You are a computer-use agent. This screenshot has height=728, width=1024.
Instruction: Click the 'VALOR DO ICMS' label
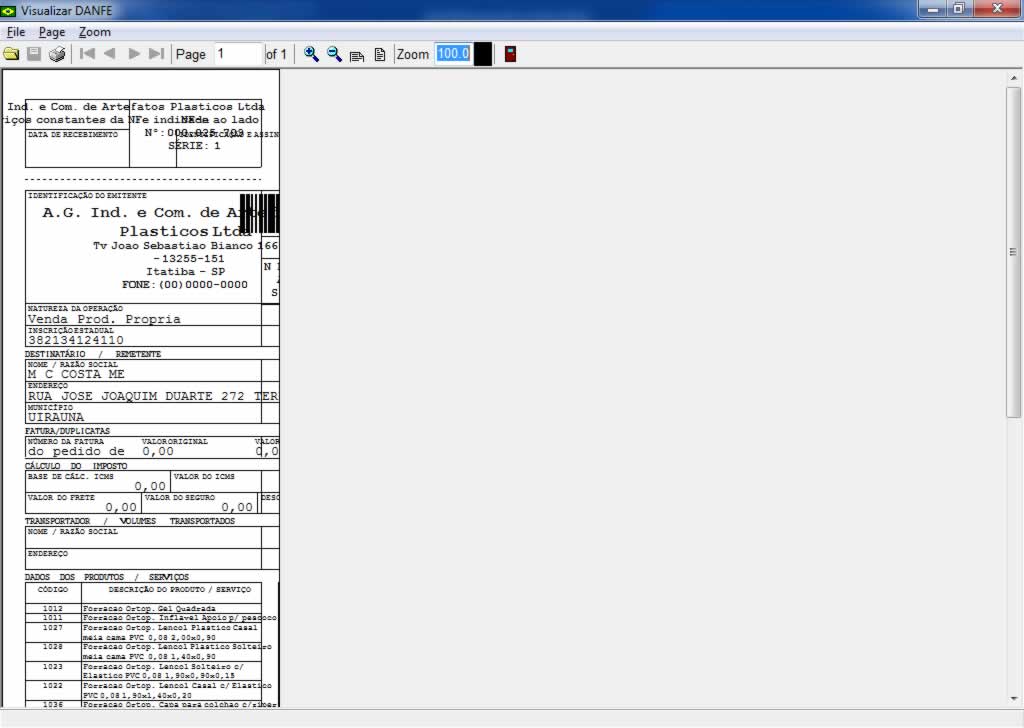tap(204, 477)
